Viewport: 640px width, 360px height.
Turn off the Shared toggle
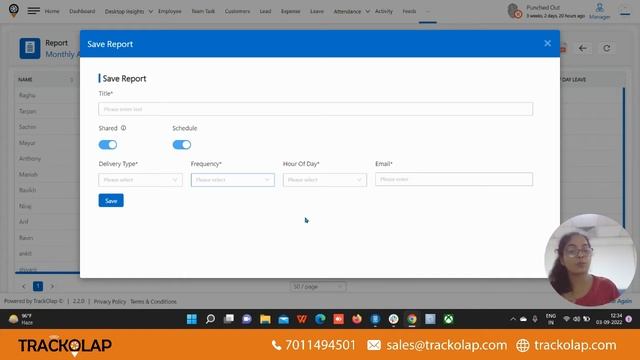108,144
